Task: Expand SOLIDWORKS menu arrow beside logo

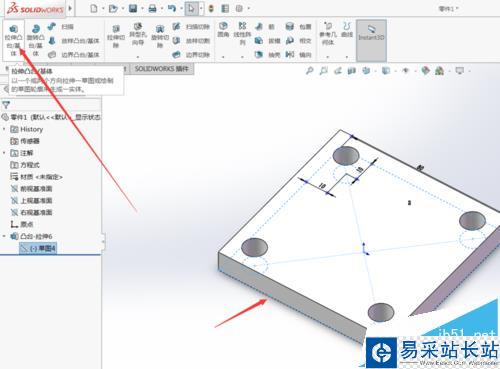Action: (70, 8)
